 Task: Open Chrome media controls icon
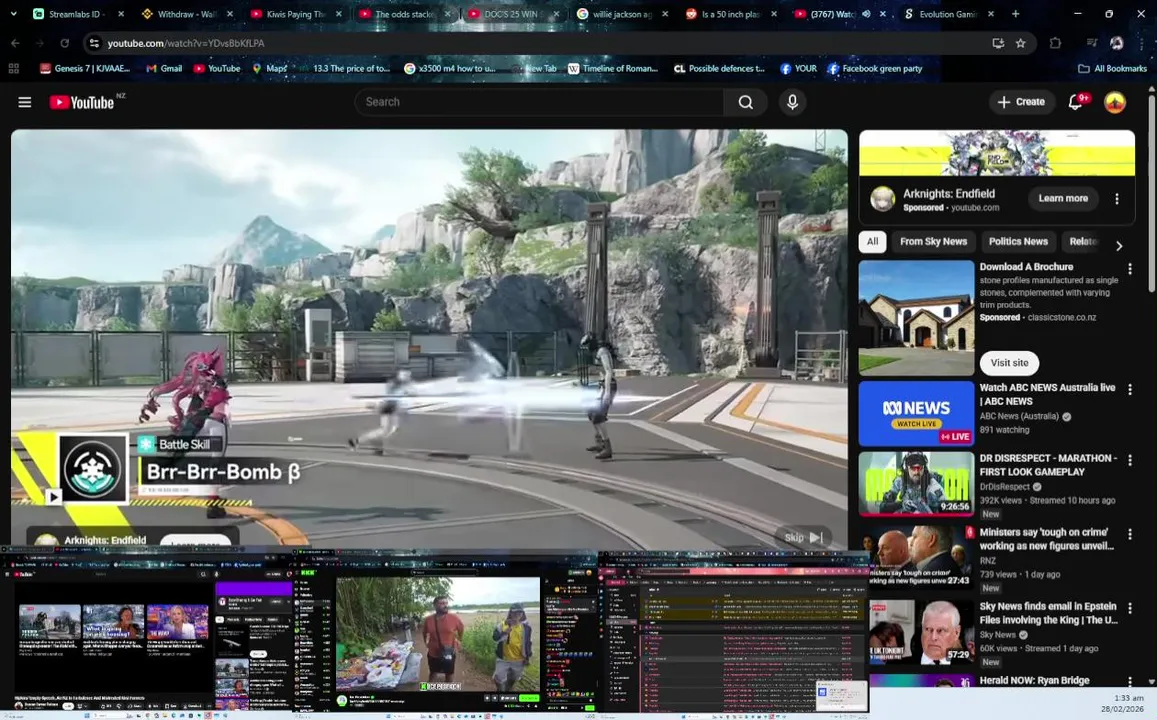click(1092, 43)
